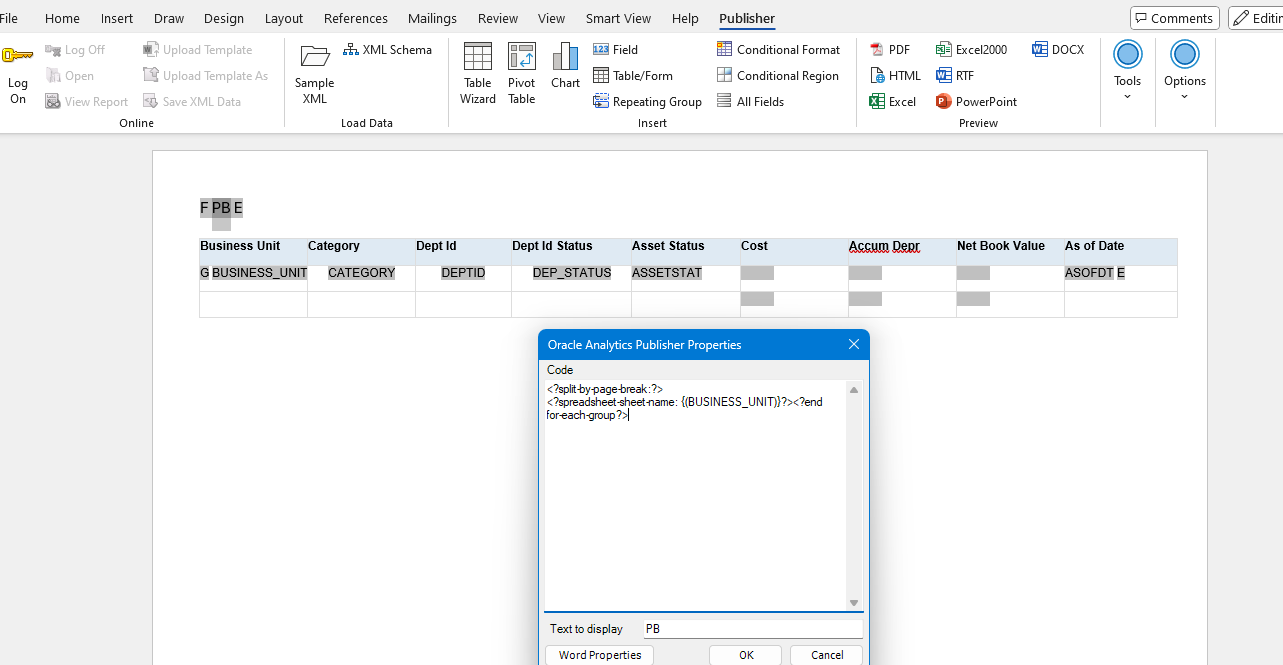Open Sample XML loader

315,74
